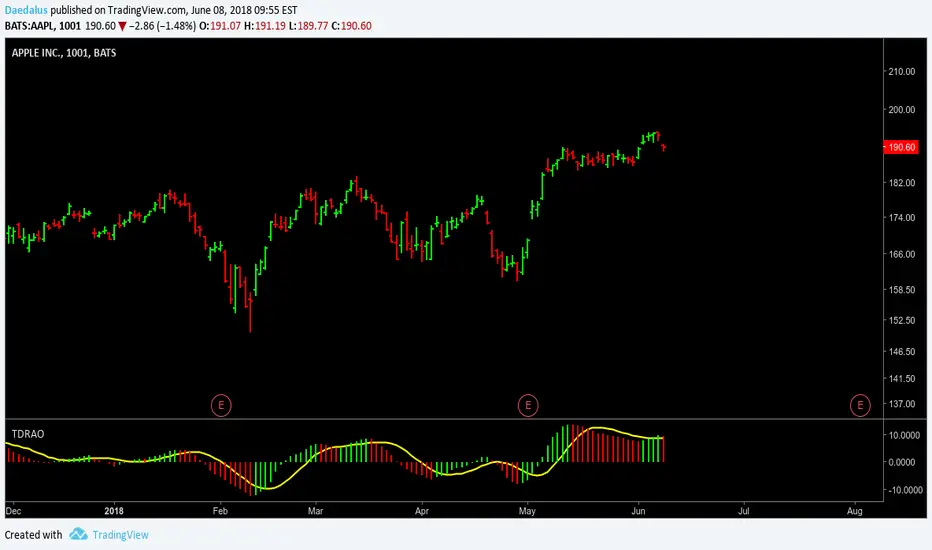
Task: Click the Apr label on time axis
Action: click(x=421, y=511)
